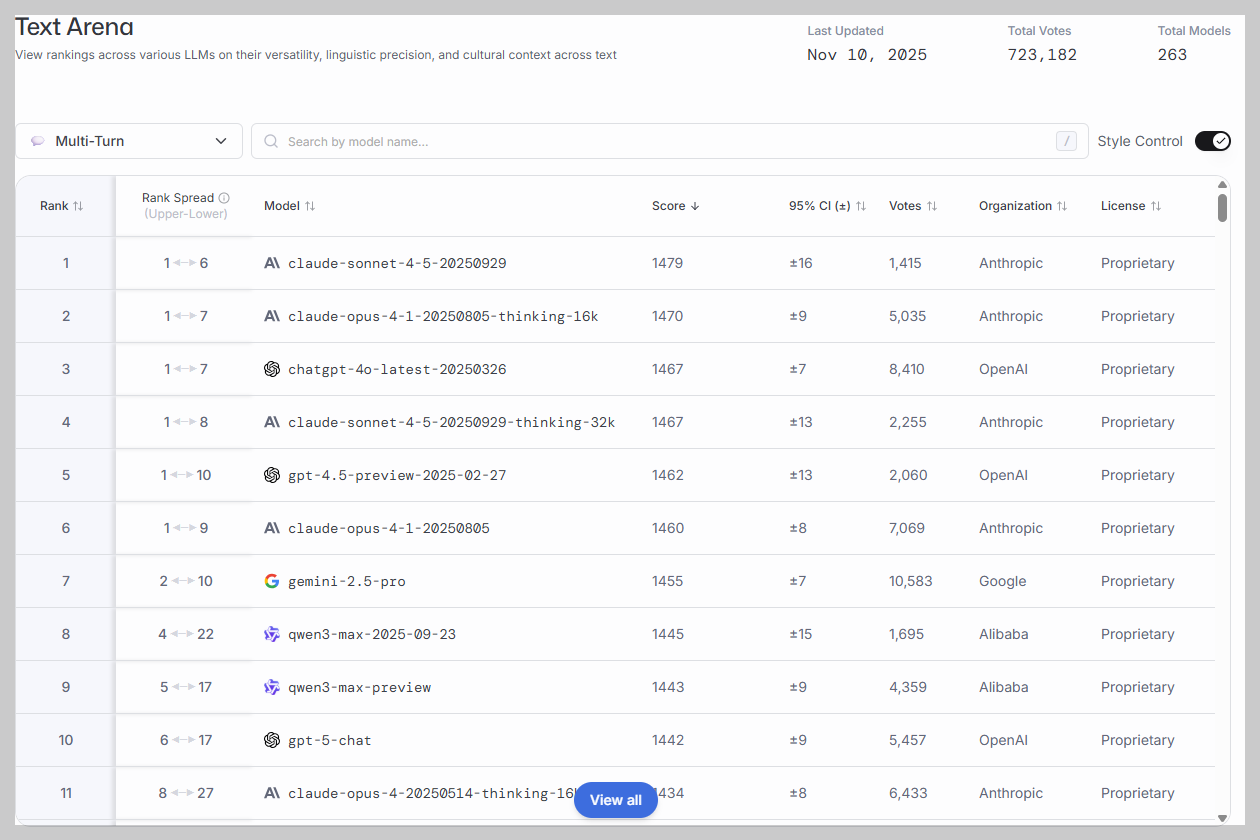Click the Last Updated date Nov 10, 2025
This screenshot has height=840, width=1260.
[x=867, y=55]
